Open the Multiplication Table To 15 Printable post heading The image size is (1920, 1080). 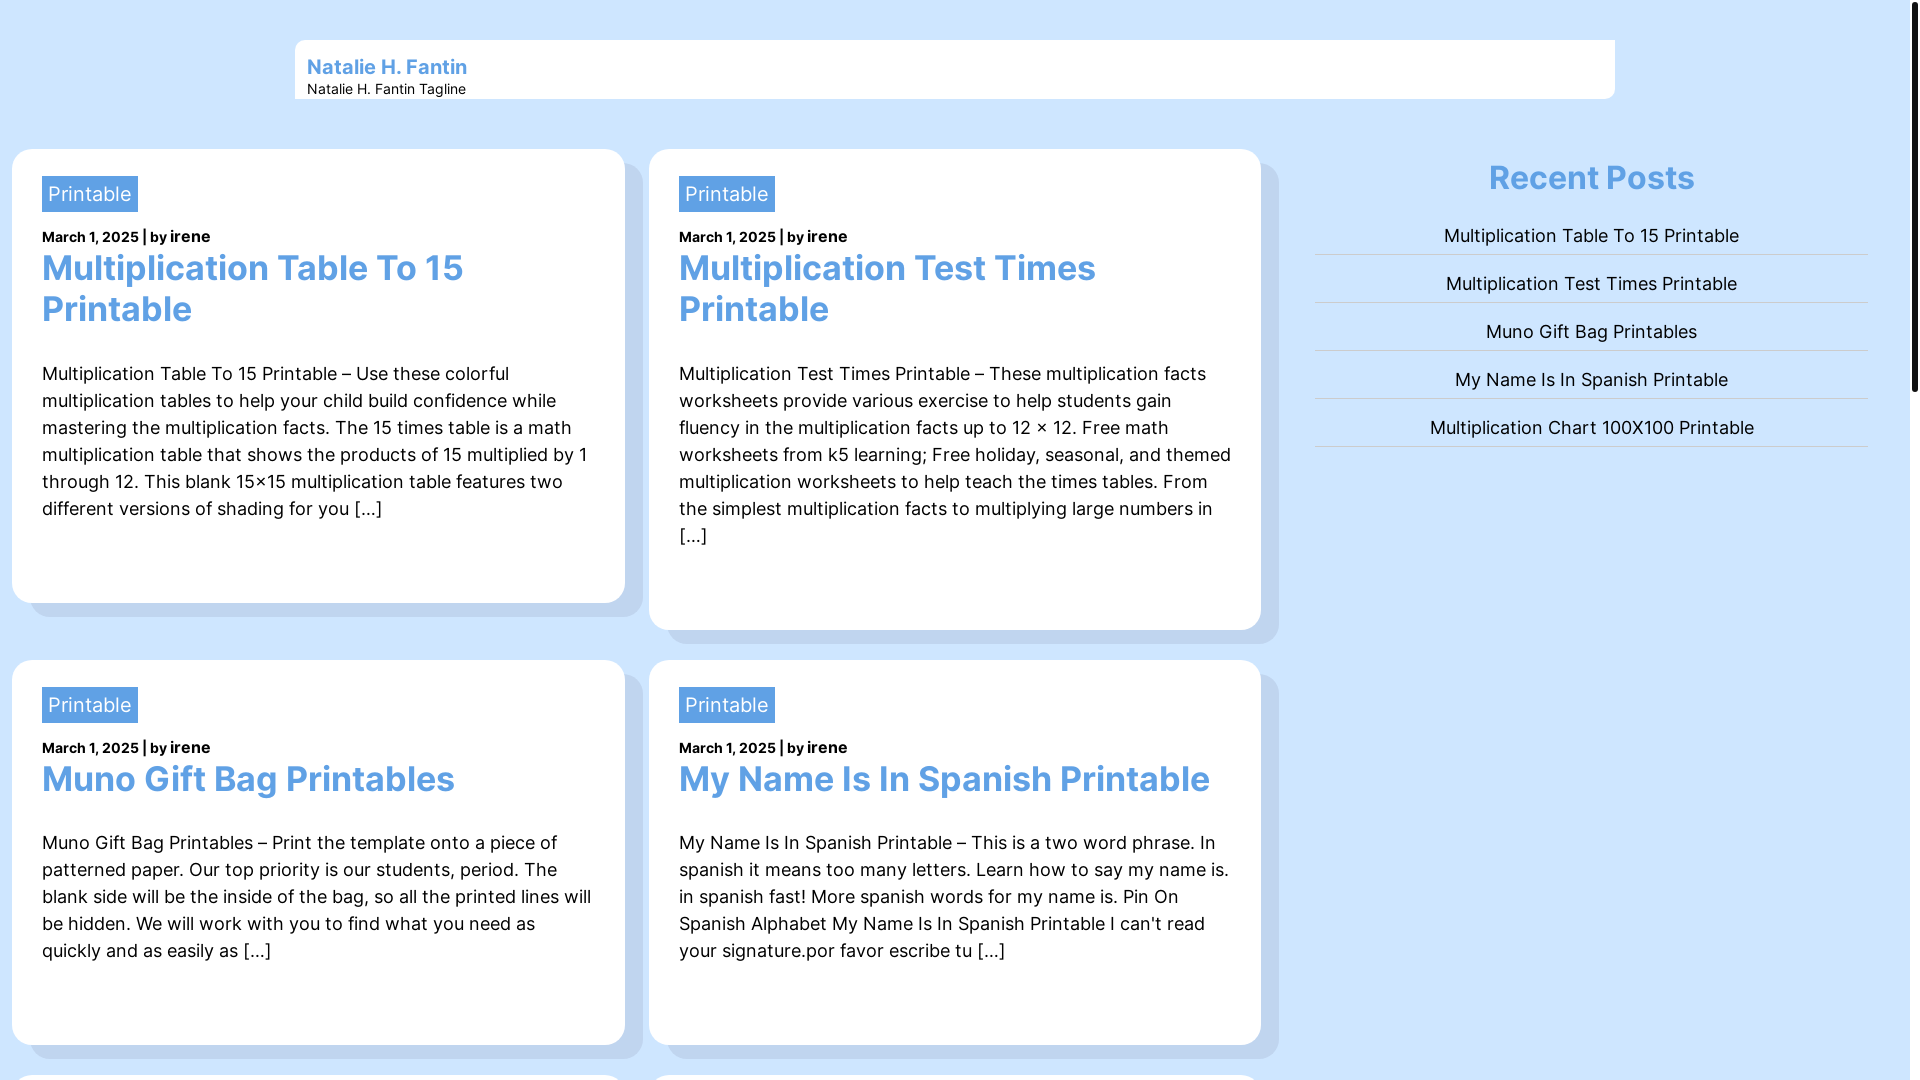pyautogui.click(x=253, y=288)
